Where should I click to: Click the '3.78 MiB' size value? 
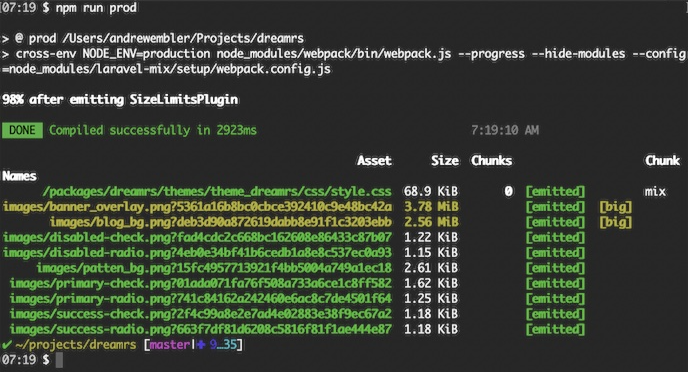tap(431, 207)
